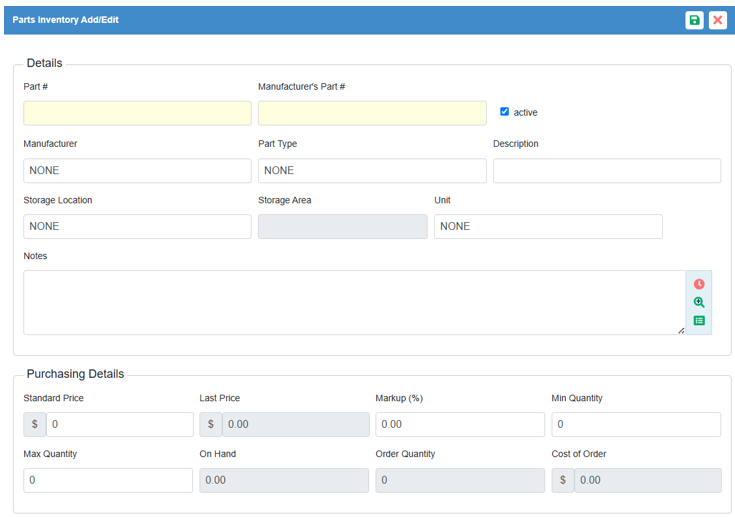Toggle the active checkbox
Image resolution: width=735 pixels, height=517 pixels.
point(505,112)
